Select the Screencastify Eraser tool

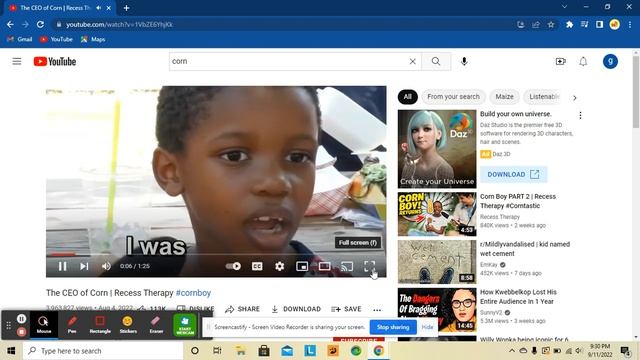point(156,324)
